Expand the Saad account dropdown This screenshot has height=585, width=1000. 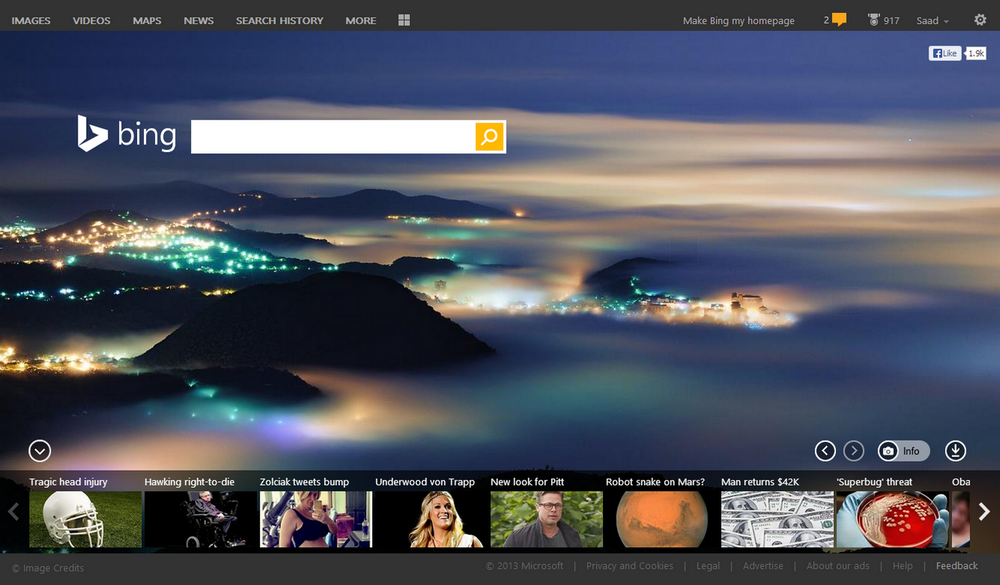pyautogui.click(x=932, y=21)
